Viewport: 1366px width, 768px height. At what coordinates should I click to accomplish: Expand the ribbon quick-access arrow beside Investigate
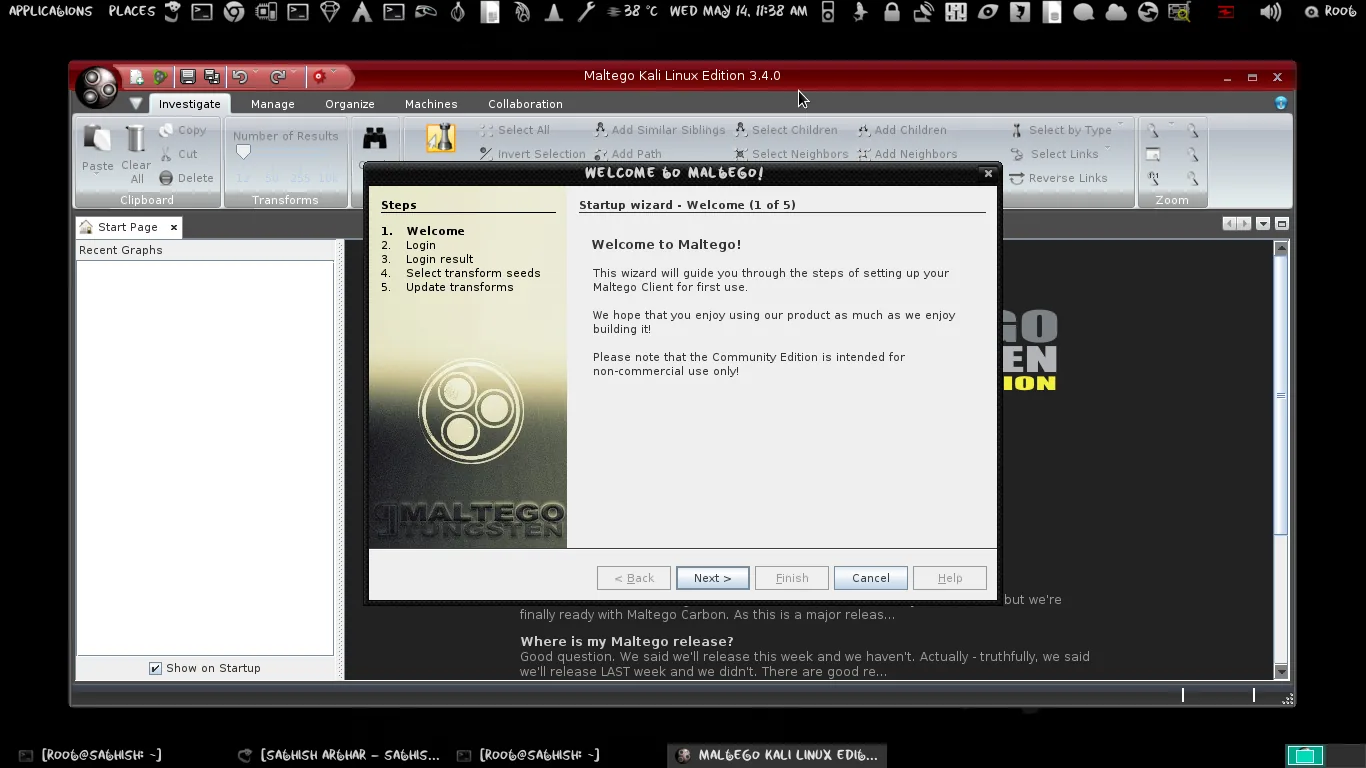click(x=136, y=103)
